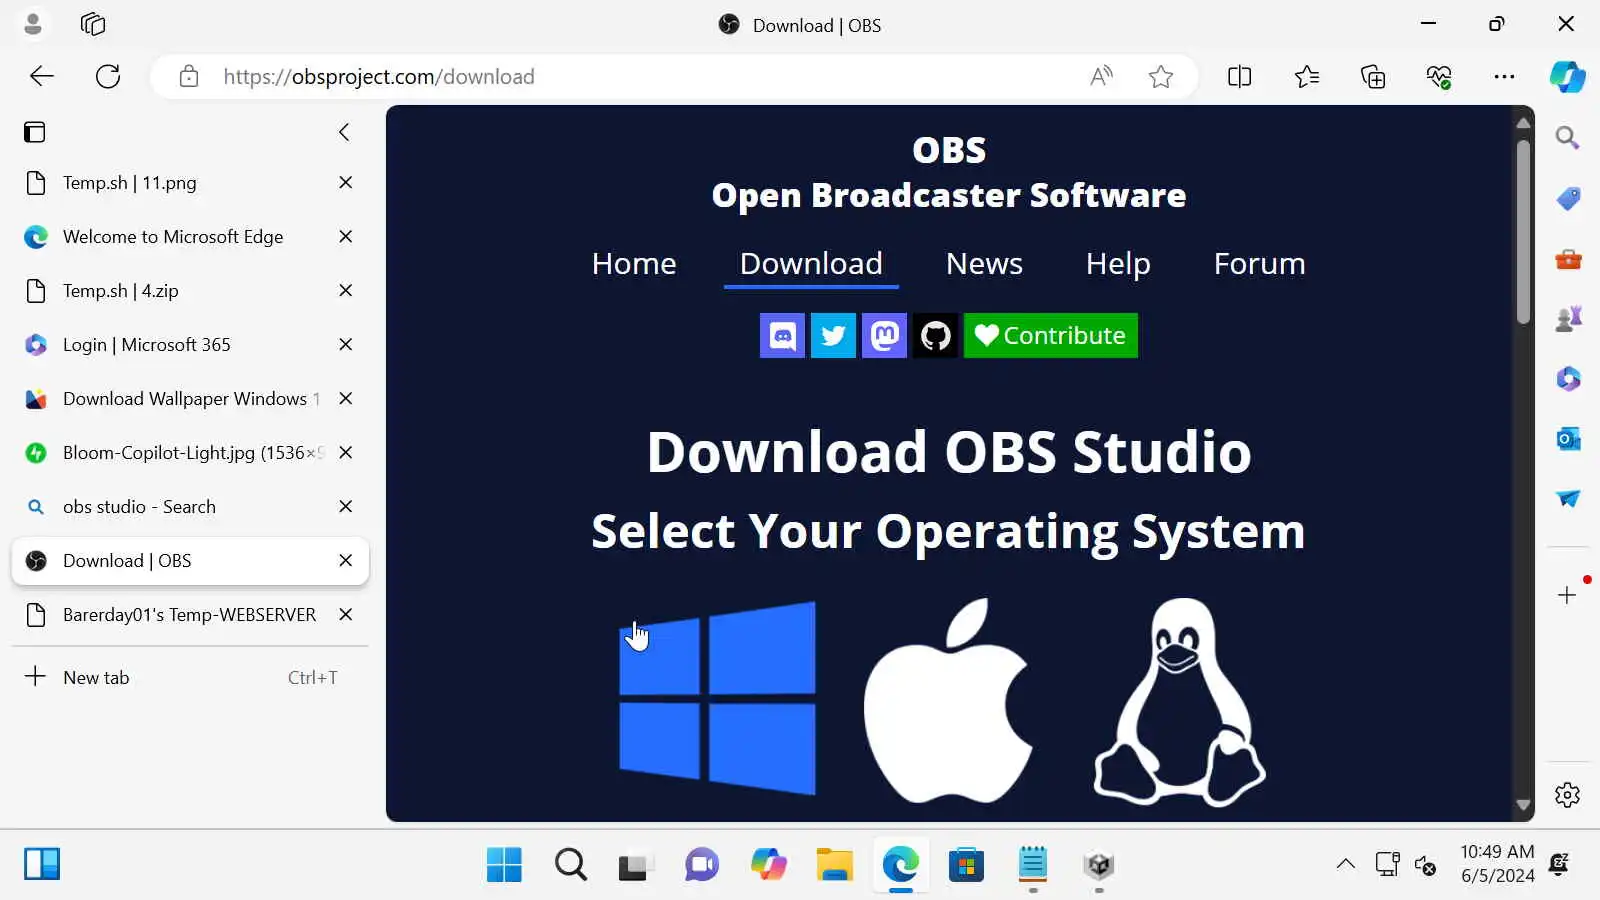Open sidebar Games chess icon

tap(1567, 319)
